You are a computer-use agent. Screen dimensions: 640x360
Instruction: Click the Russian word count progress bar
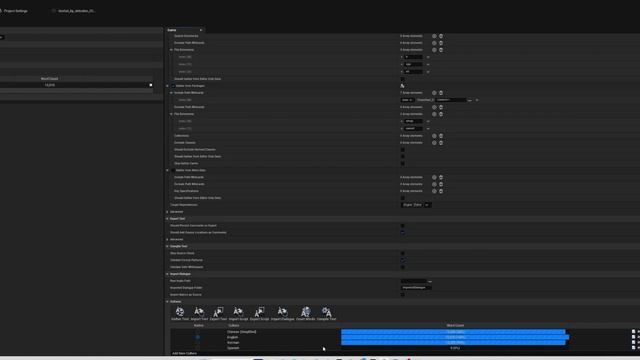[x=453, y=342]
